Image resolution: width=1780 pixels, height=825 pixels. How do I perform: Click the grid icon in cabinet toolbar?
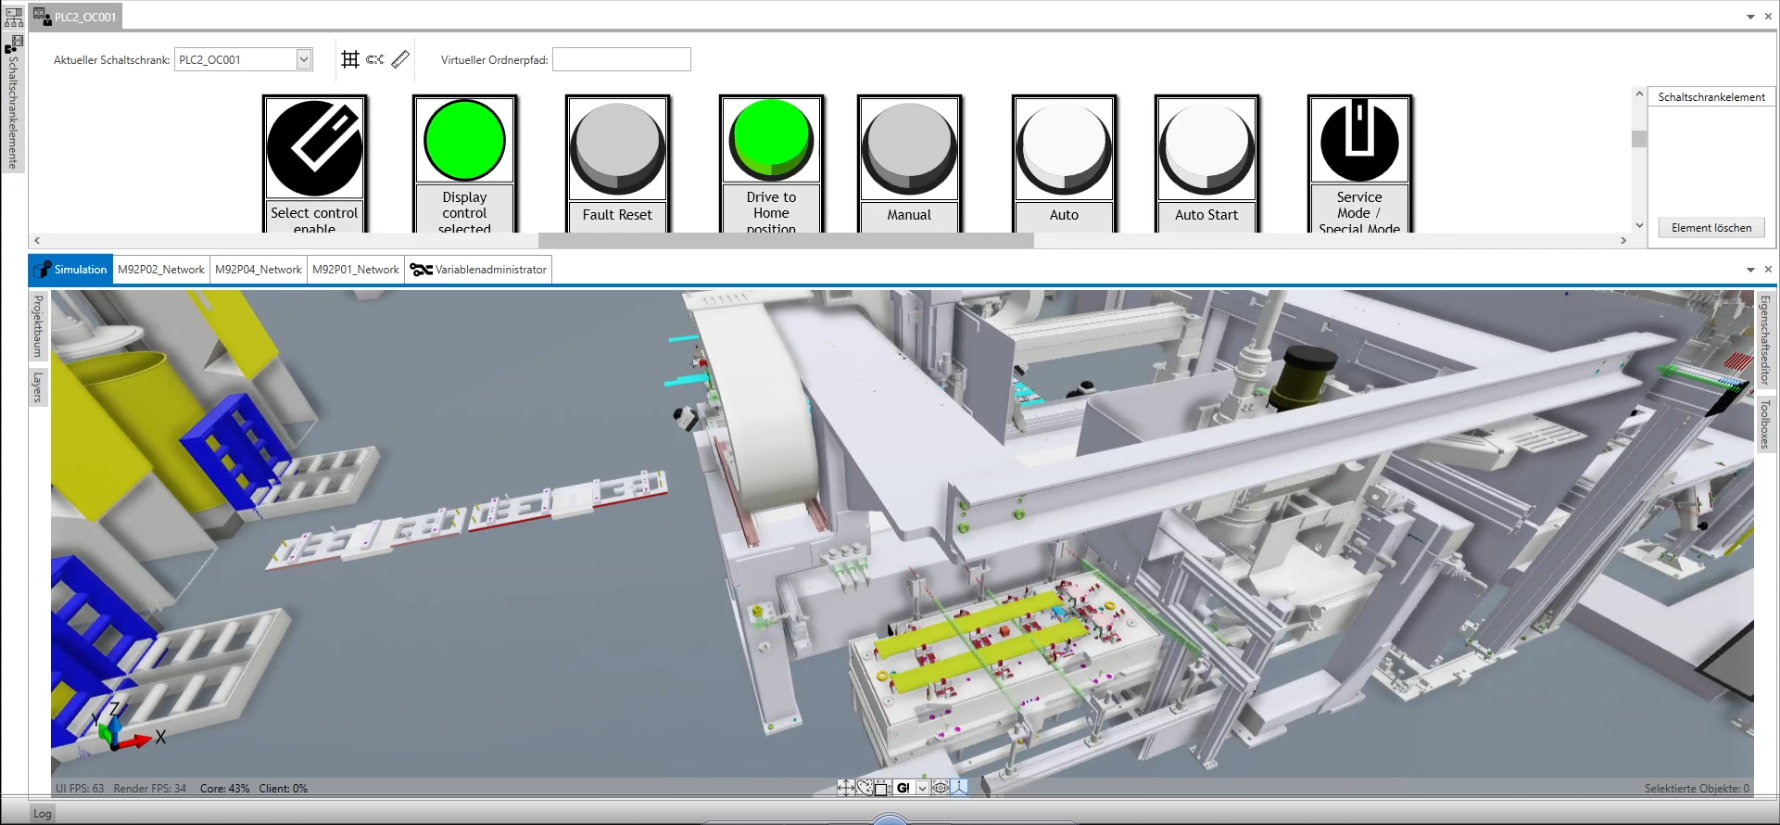point(350,60)
